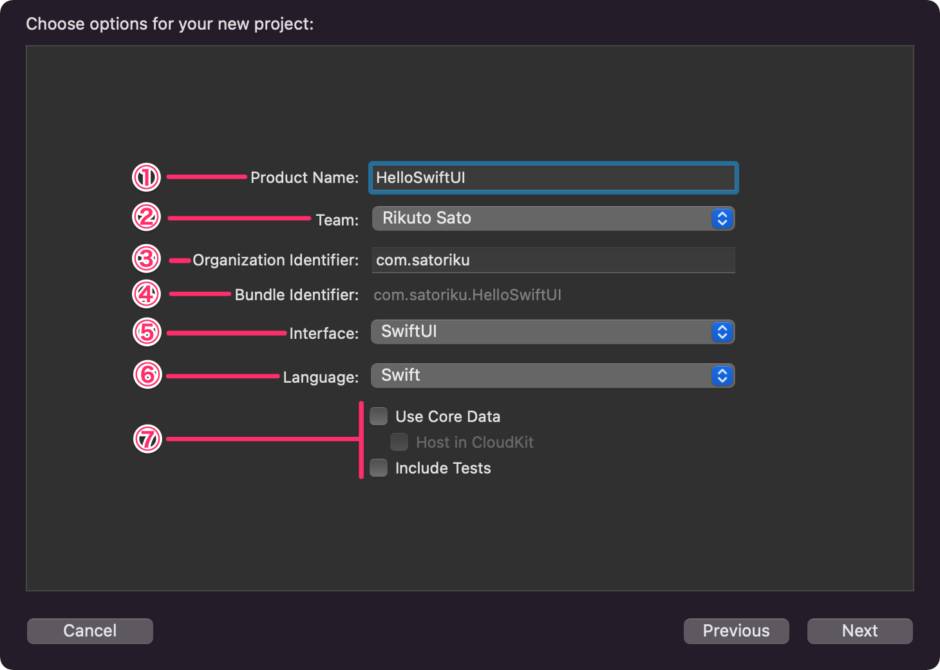The image size is (940, 670).
Task: Click the 'Choose options for your new project' heading
Action: click(170, 23)
